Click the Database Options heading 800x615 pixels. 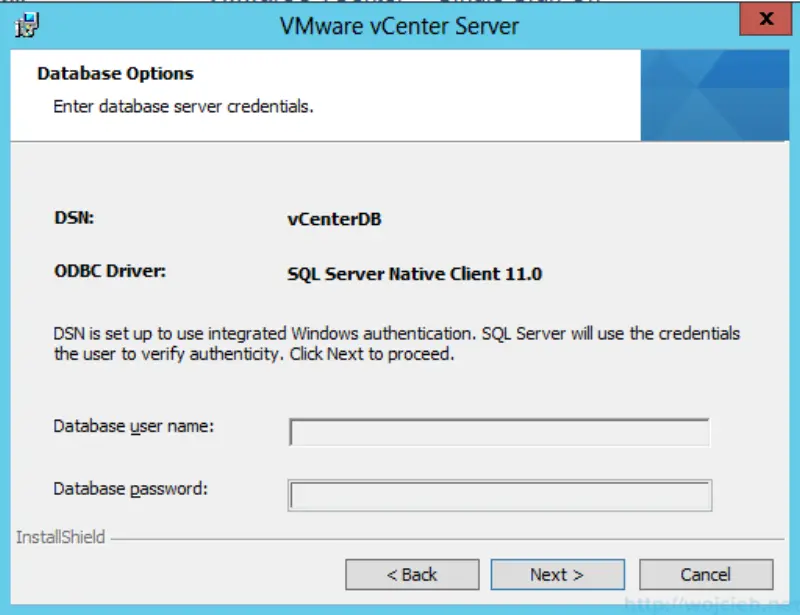click(114, 73)
